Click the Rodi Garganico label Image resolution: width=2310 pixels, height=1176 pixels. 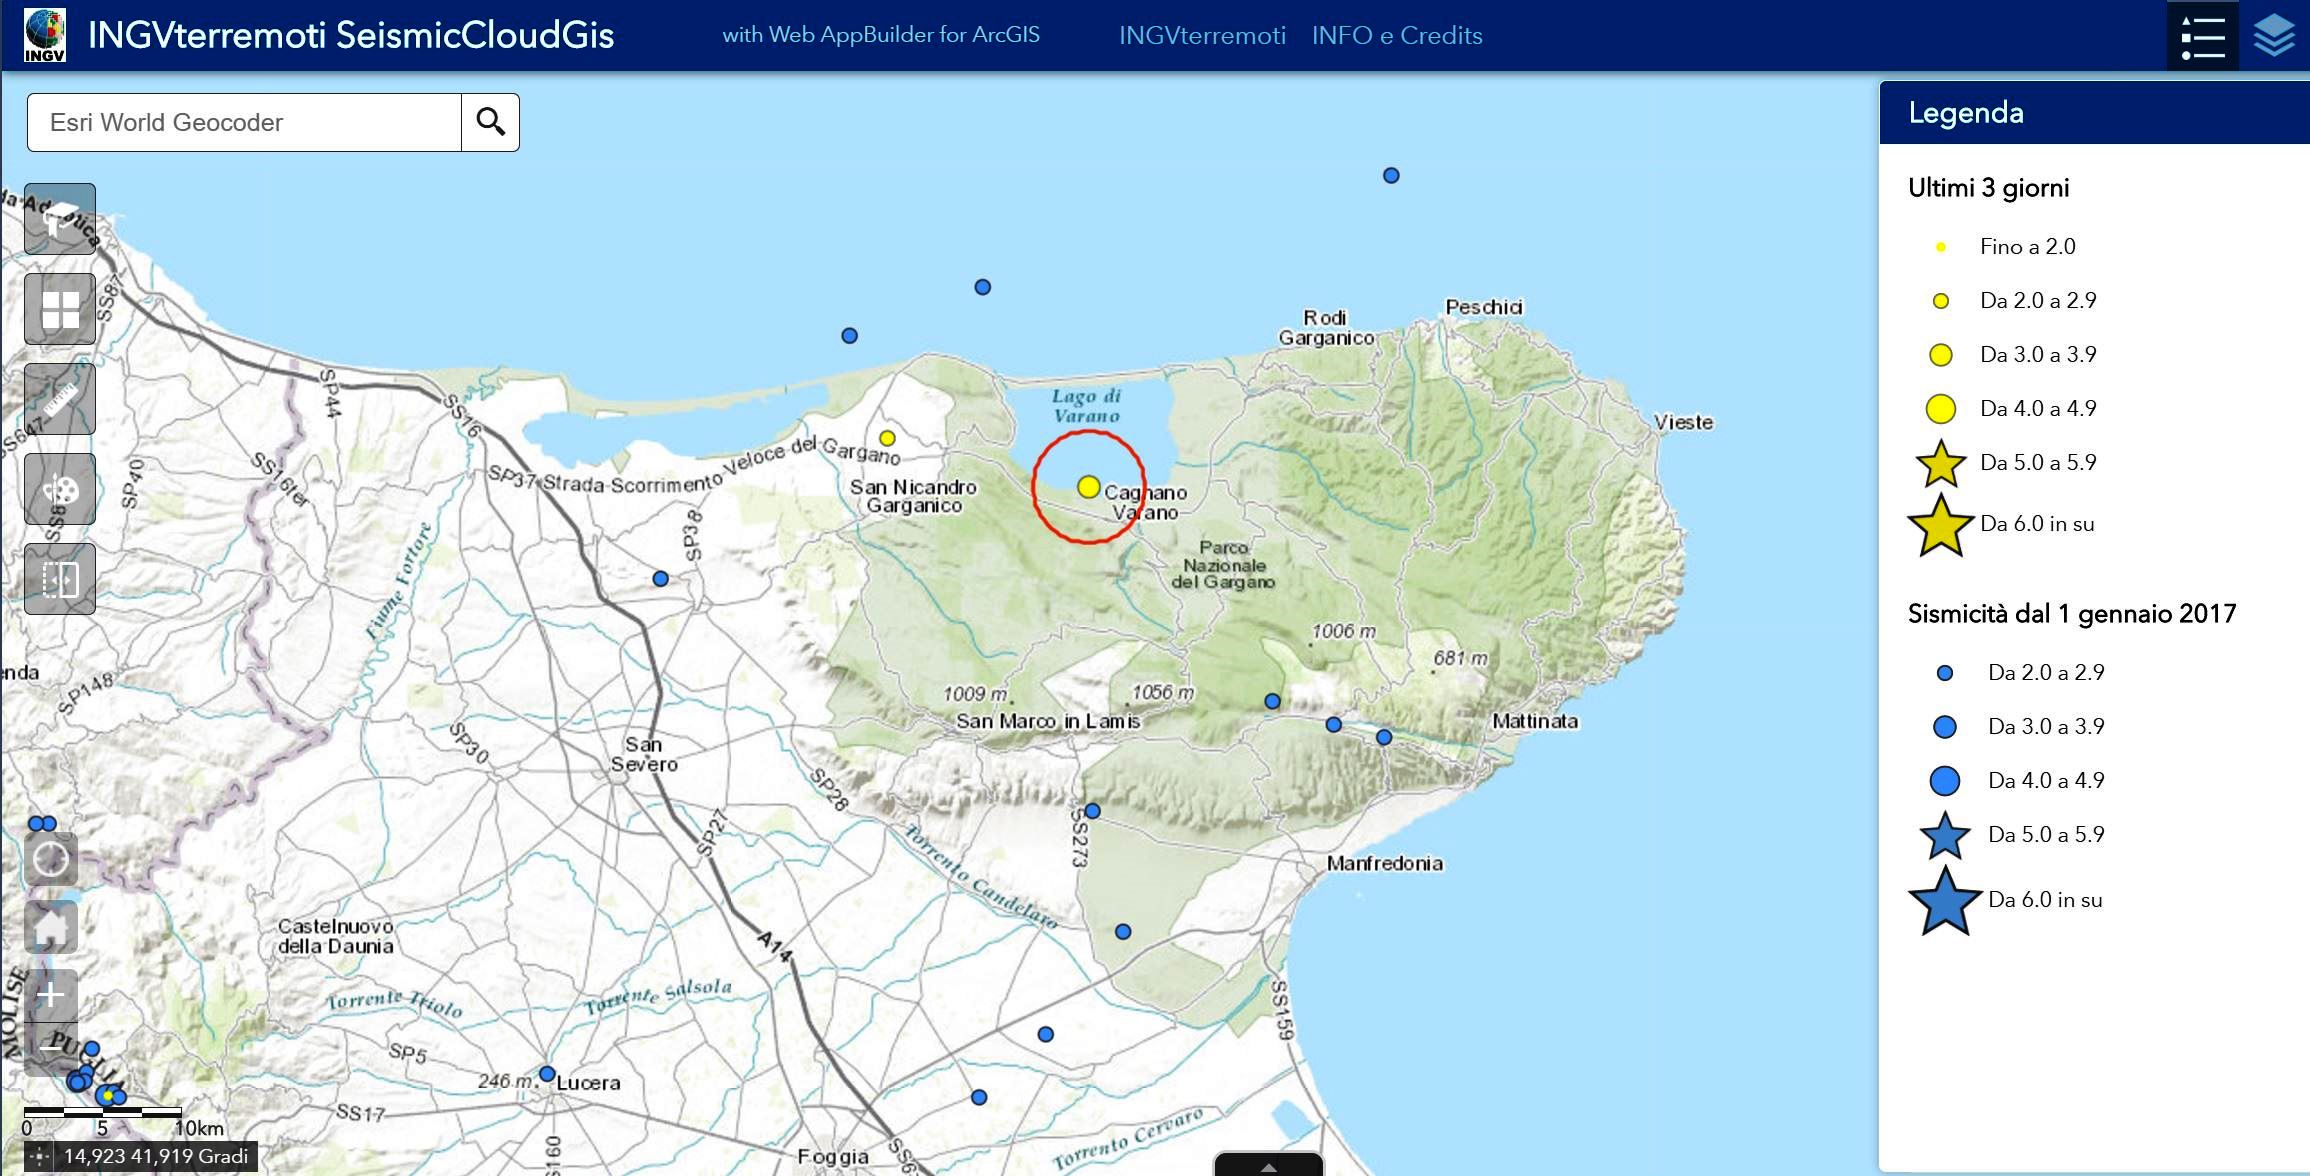point(1327,328)
